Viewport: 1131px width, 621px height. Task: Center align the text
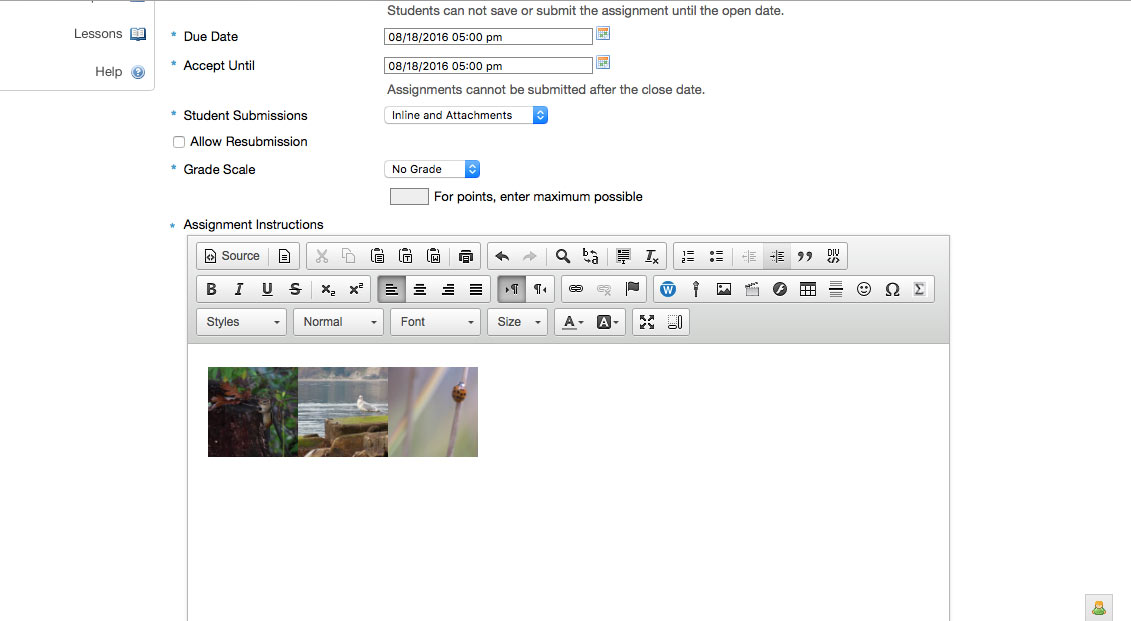[x=420, y=289]
